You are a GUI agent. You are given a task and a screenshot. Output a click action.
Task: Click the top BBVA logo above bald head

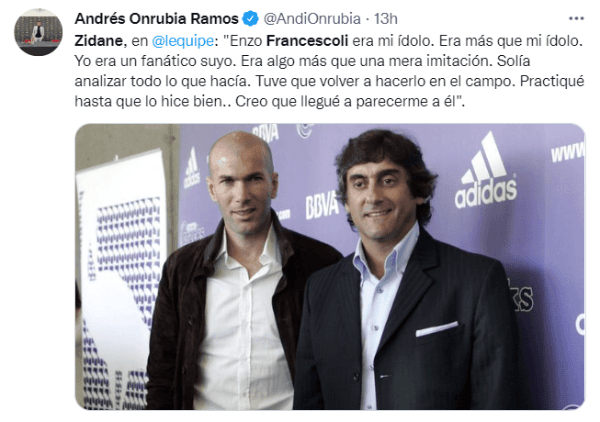(266, 134)
